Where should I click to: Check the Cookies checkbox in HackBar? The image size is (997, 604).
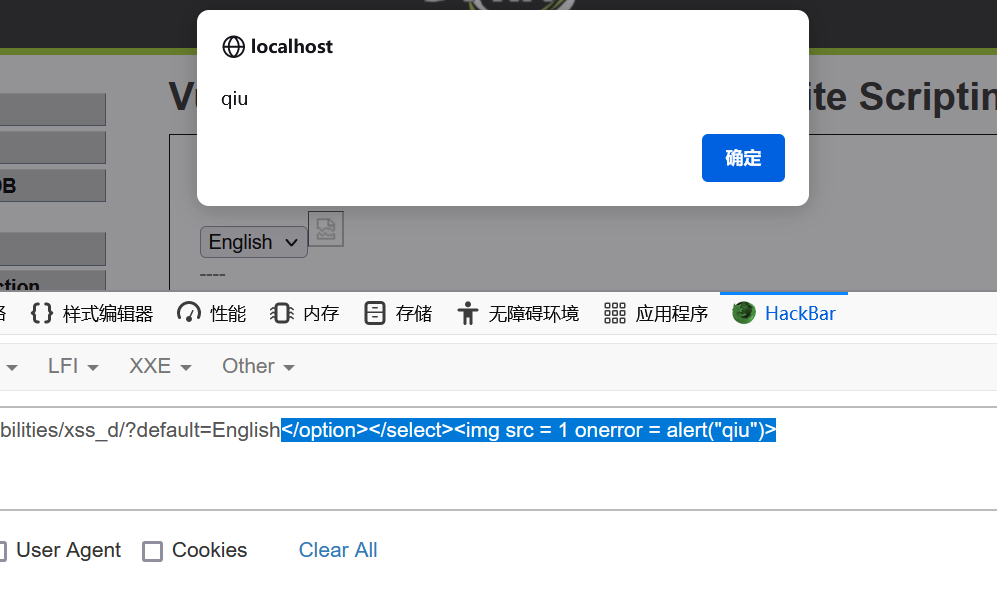153,550
